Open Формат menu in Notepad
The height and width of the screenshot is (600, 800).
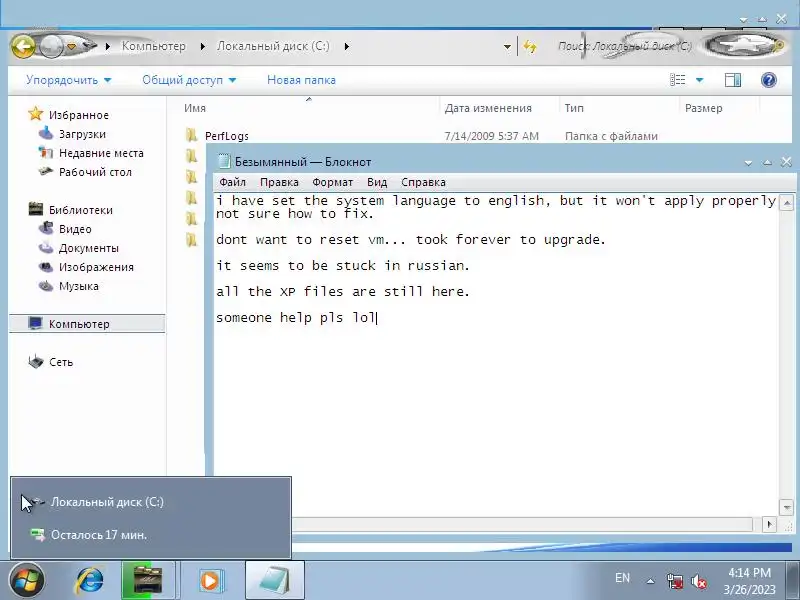pos(333,182)
